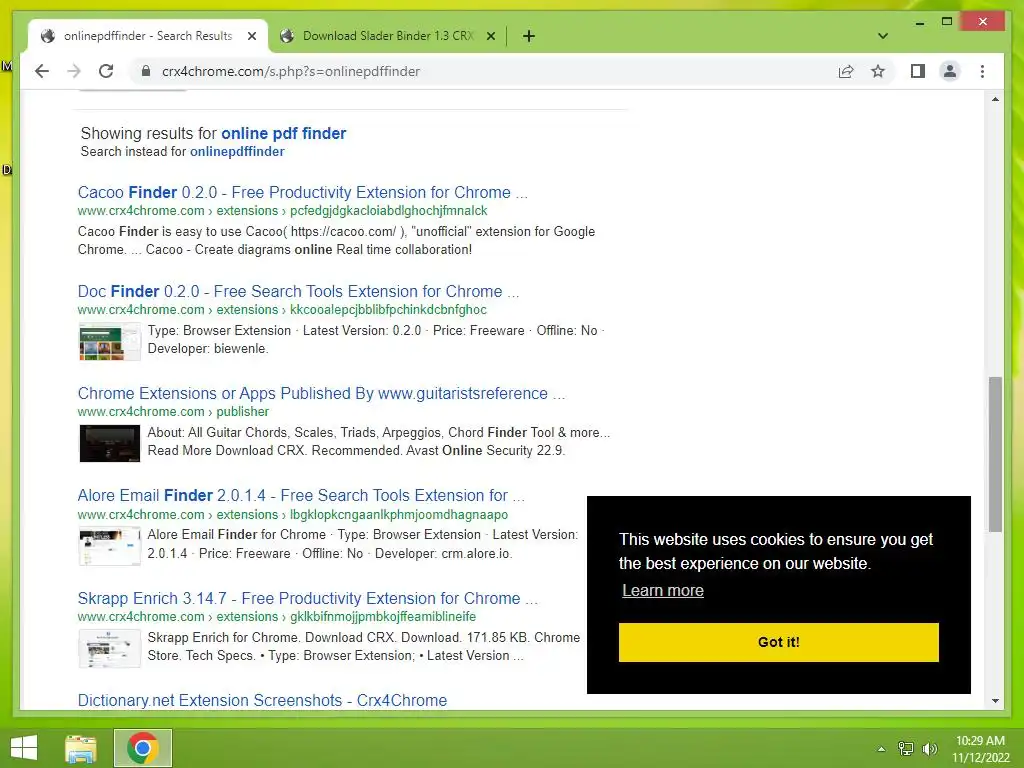Minimize the Chrome window
Screen dimensions: 1024x768
coord(920,22)
